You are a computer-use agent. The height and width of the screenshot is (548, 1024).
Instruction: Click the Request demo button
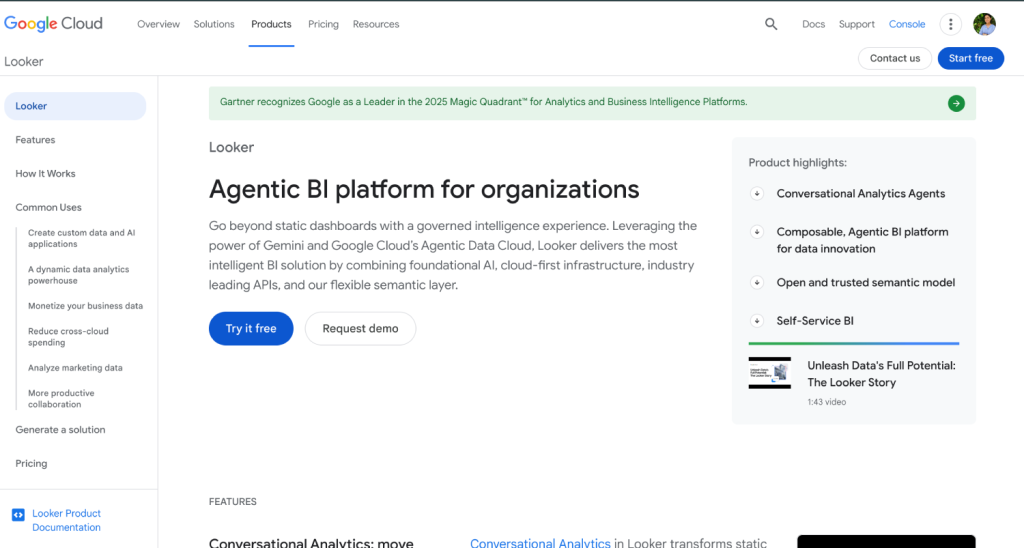click(360, 329)
